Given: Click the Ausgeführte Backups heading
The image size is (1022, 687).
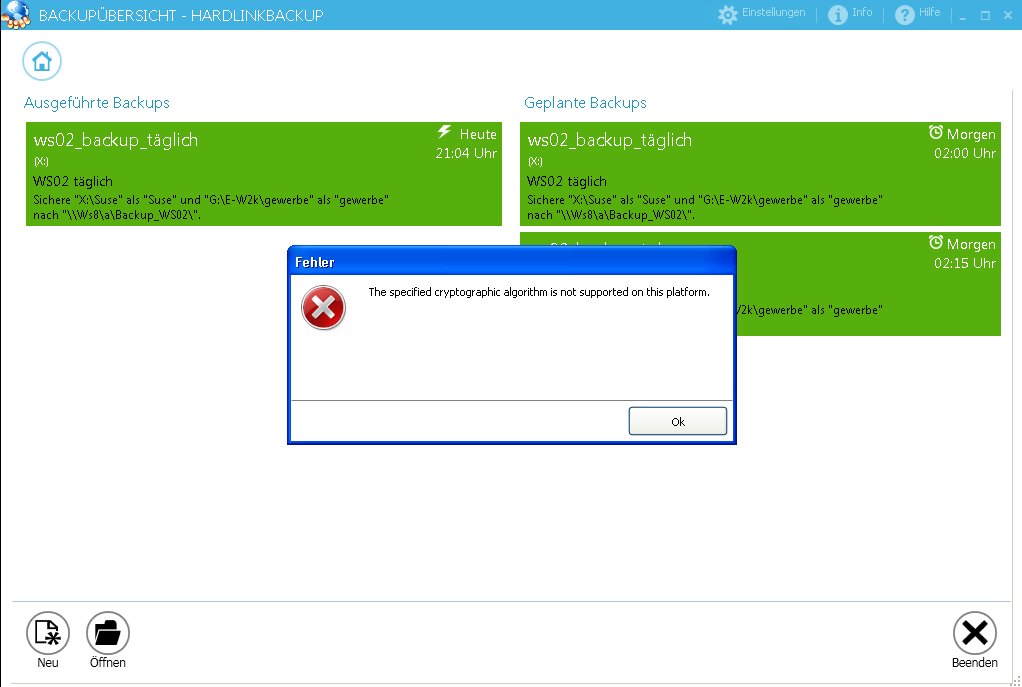Looking at the screenshot, I should click(97, 103).
